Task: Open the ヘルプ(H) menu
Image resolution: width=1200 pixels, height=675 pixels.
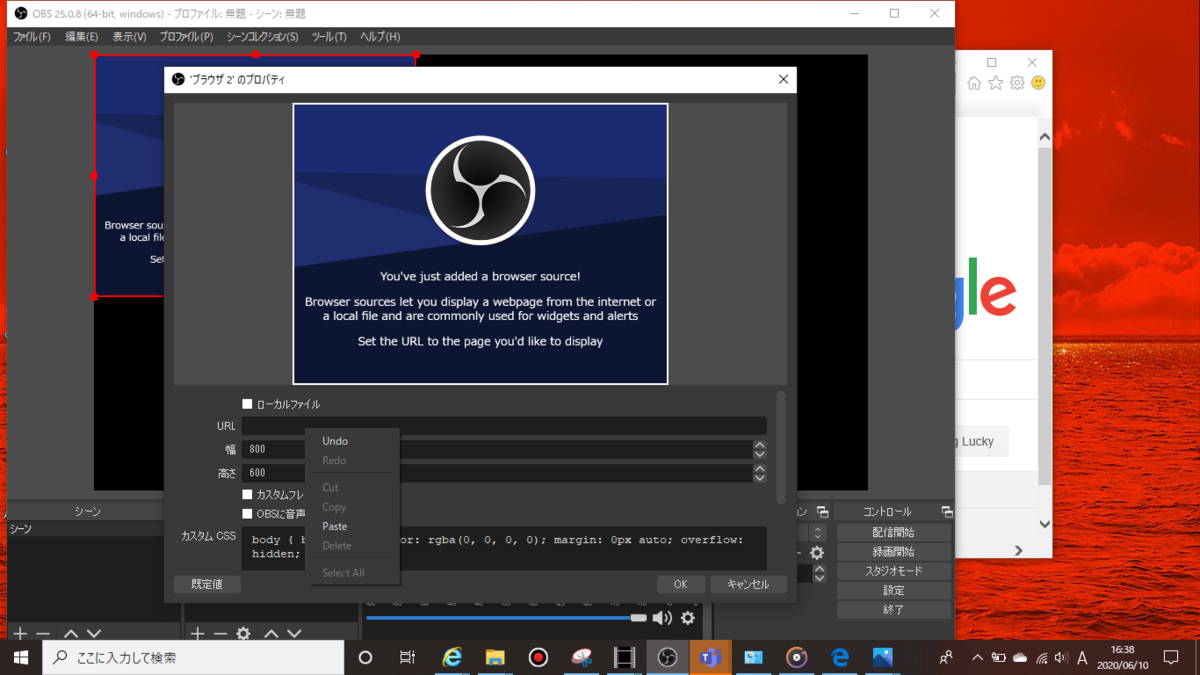Action: (380, 37)
